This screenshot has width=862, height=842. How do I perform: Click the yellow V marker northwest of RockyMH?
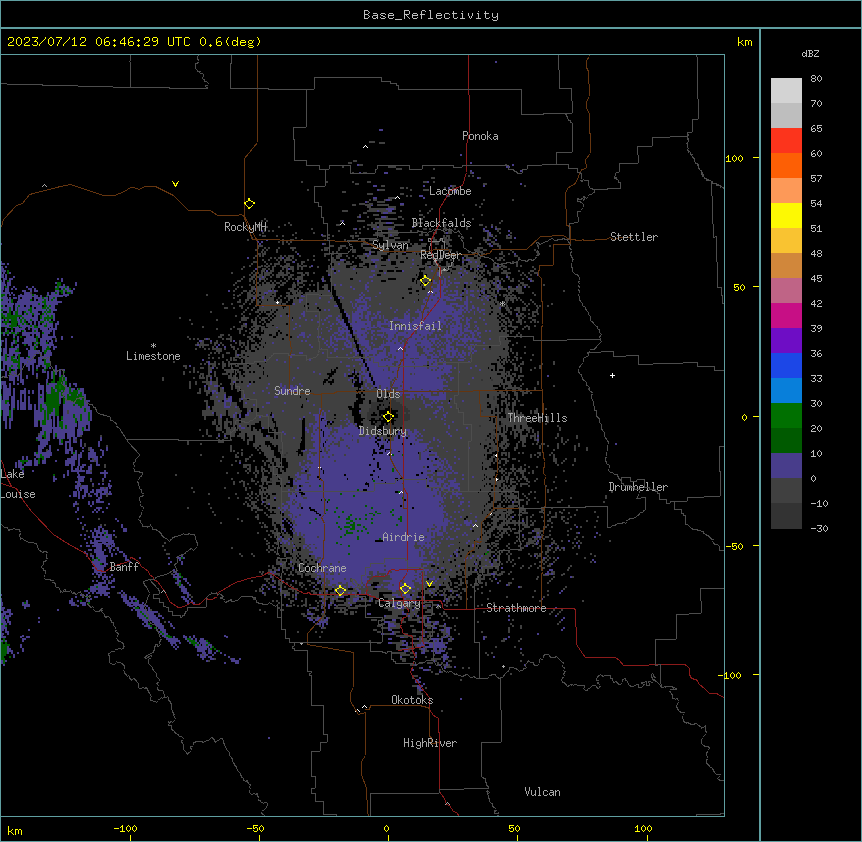click(x=175, y=184)
